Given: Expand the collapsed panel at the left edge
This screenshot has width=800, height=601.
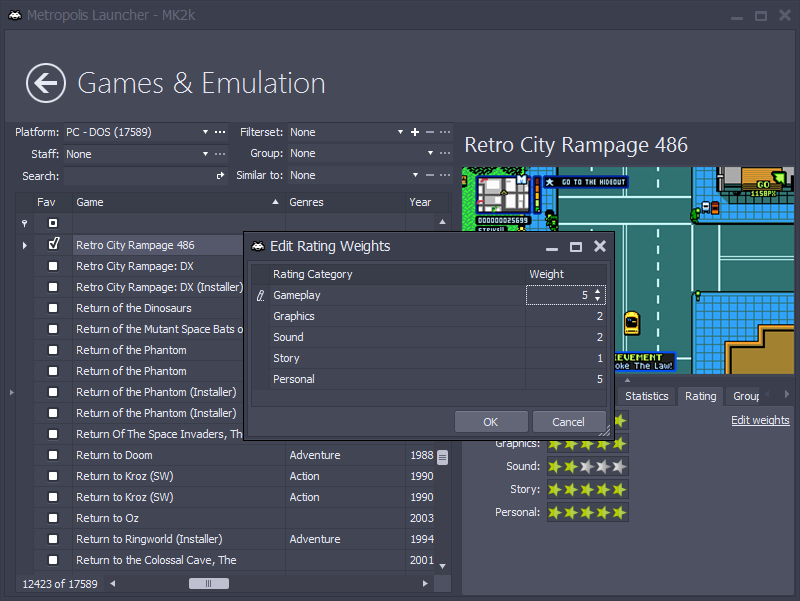Looking at the screenshot, I should (11, 392).
